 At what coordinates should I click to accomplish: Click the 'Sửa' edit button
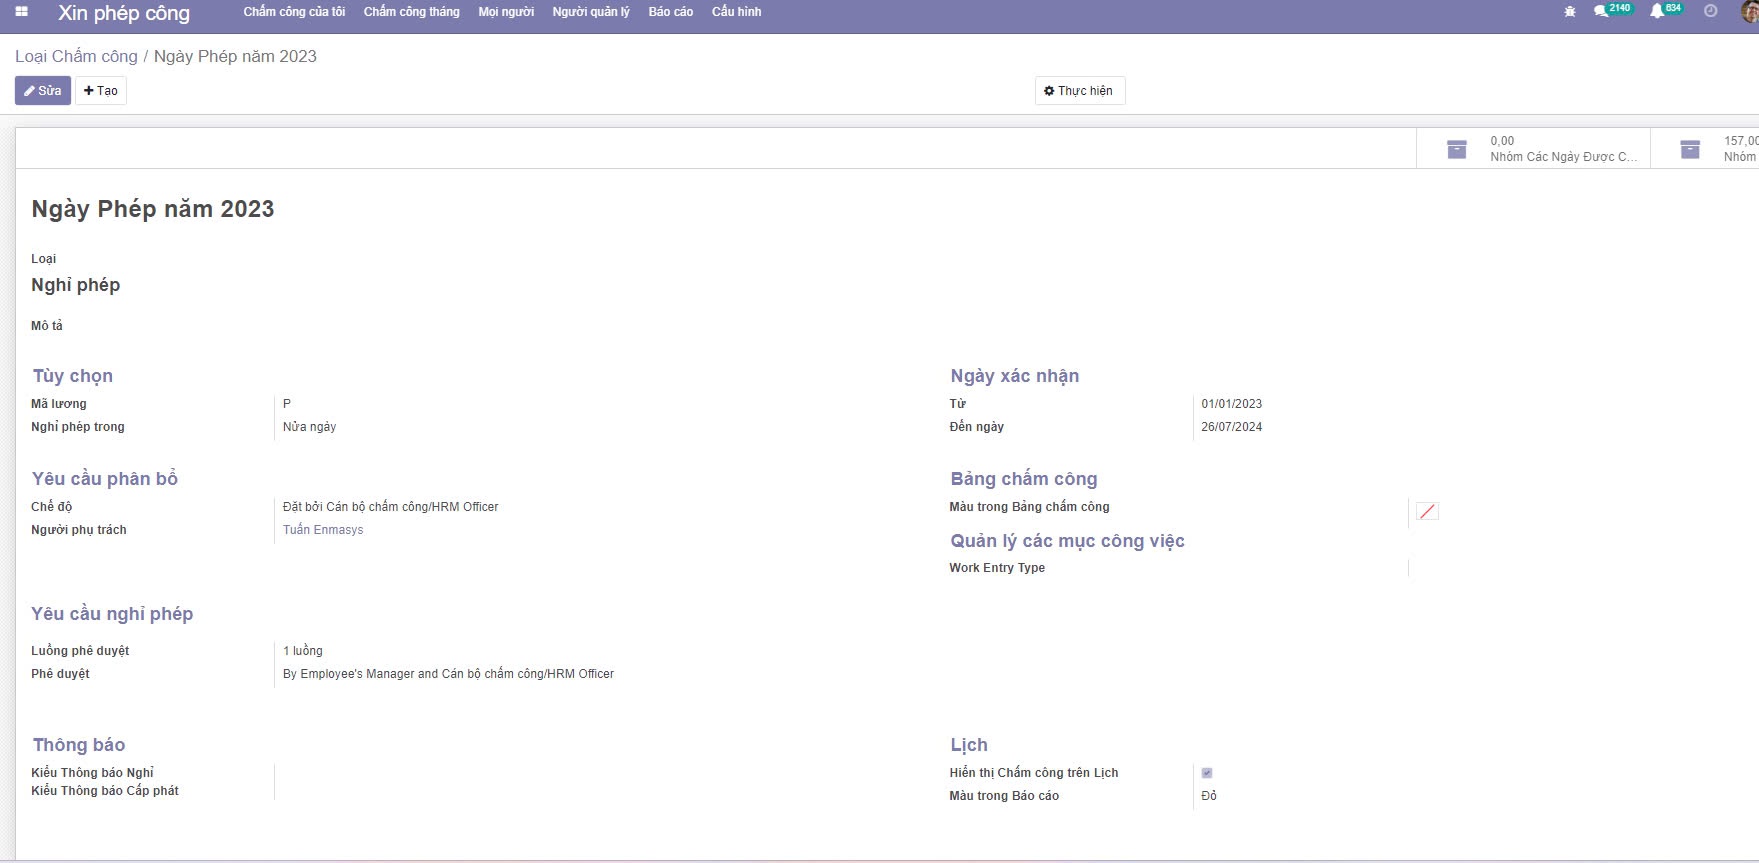point(43,91)
